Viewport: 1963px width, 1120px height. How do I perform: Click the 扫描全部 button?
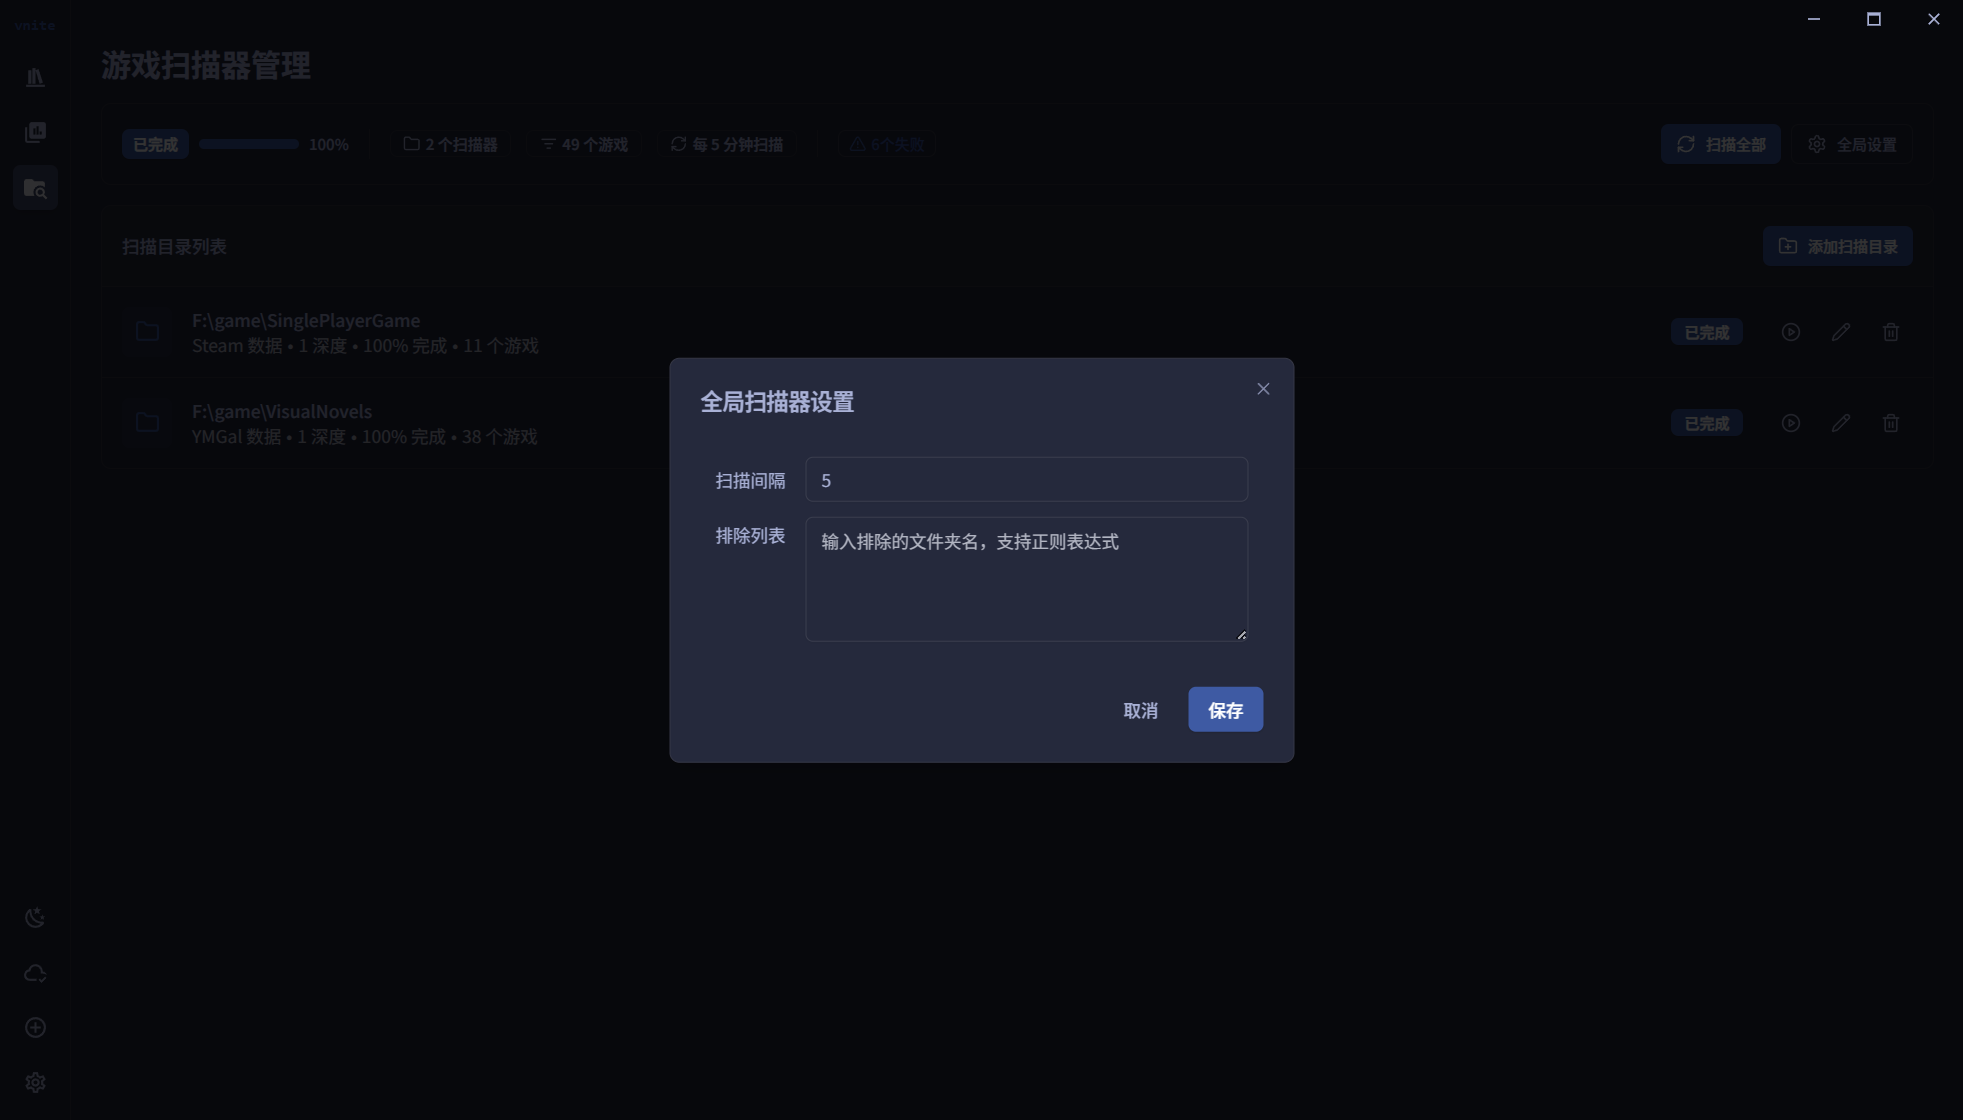1720,145
